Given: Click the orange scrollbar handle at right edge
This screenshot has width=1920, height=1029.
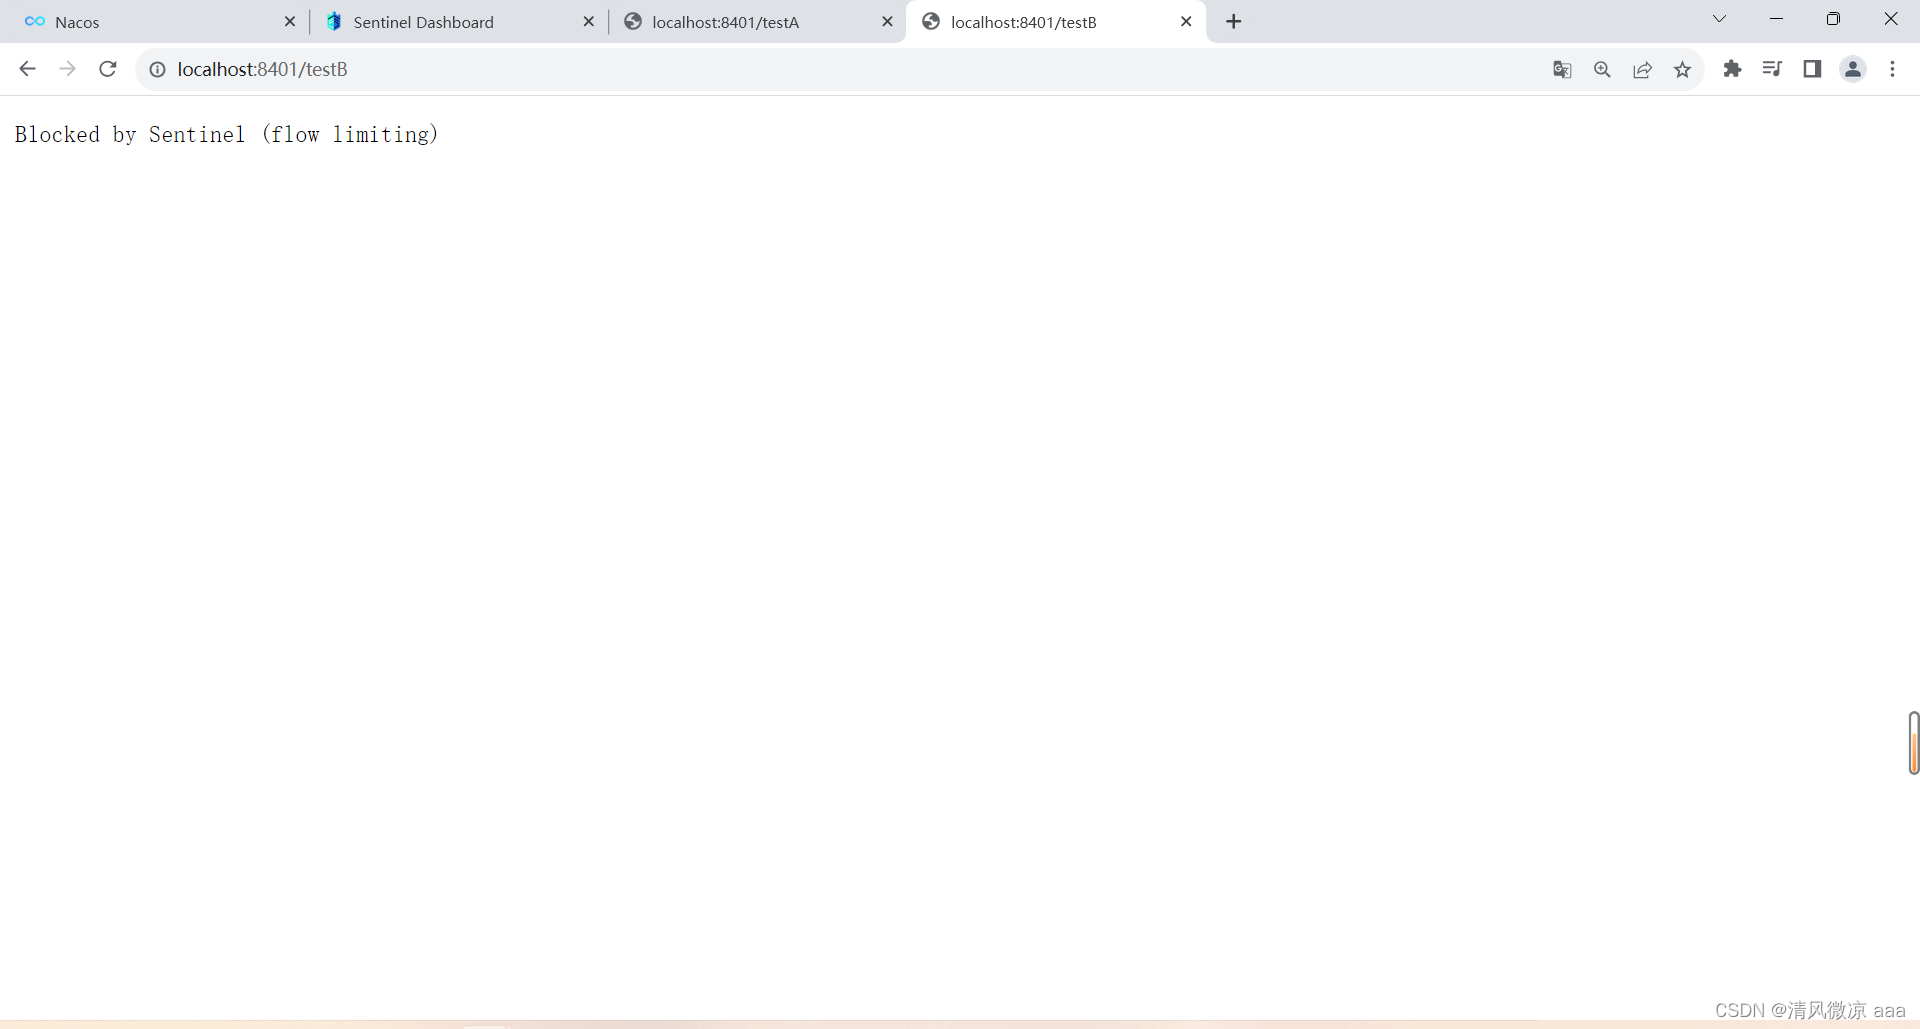Looking at the screenshot, I should pos(1914,743).
